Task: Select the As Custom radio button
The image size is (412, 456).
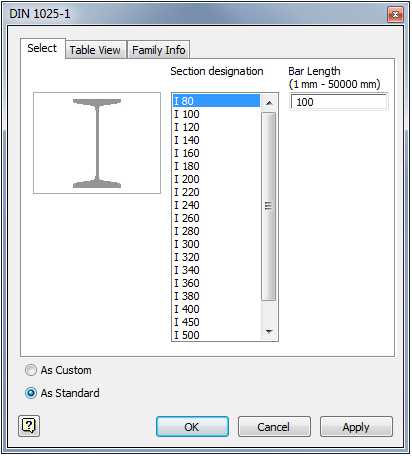Action: click(x=31, y=370)
